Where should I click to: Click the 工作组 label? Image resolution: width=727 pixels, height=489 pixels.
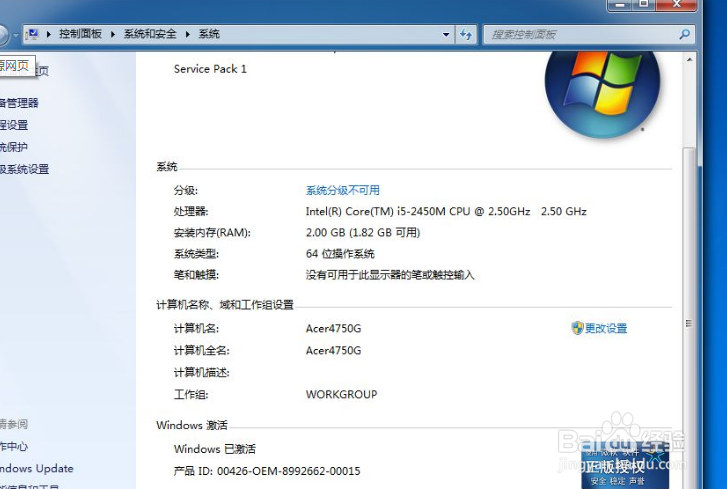pyautogui.click(x=191, y=394)
